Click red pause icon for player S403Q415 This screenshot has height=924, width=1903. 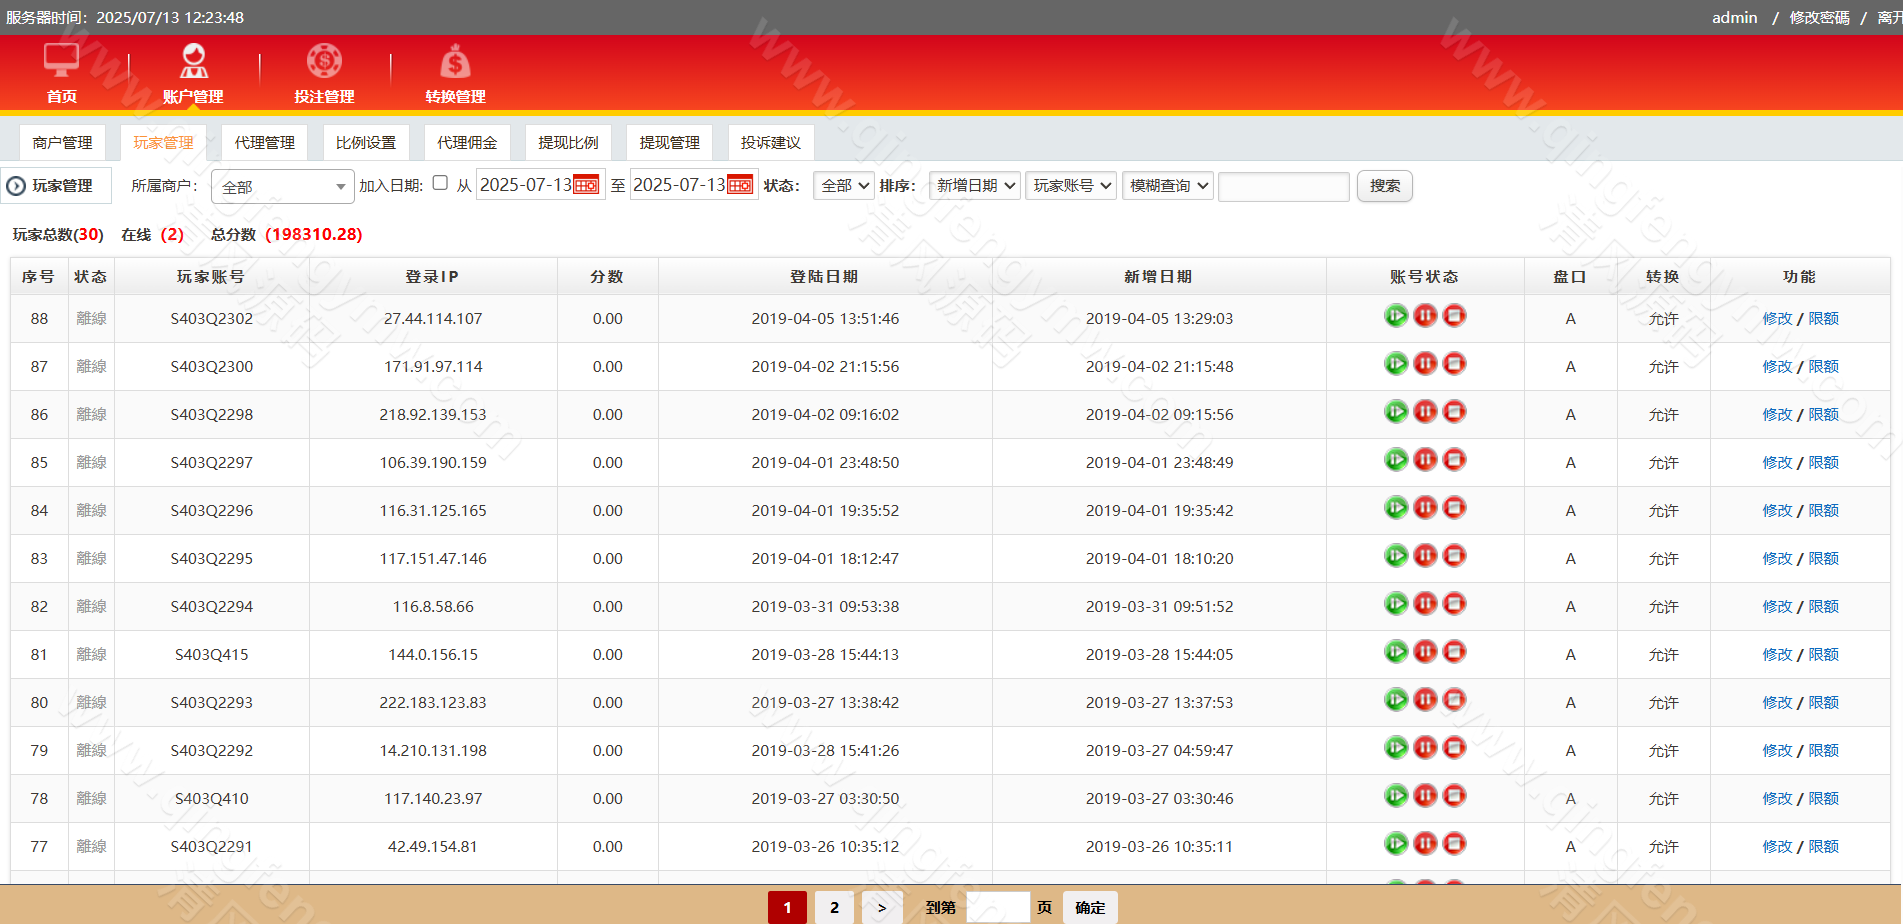click(1425, 652)
